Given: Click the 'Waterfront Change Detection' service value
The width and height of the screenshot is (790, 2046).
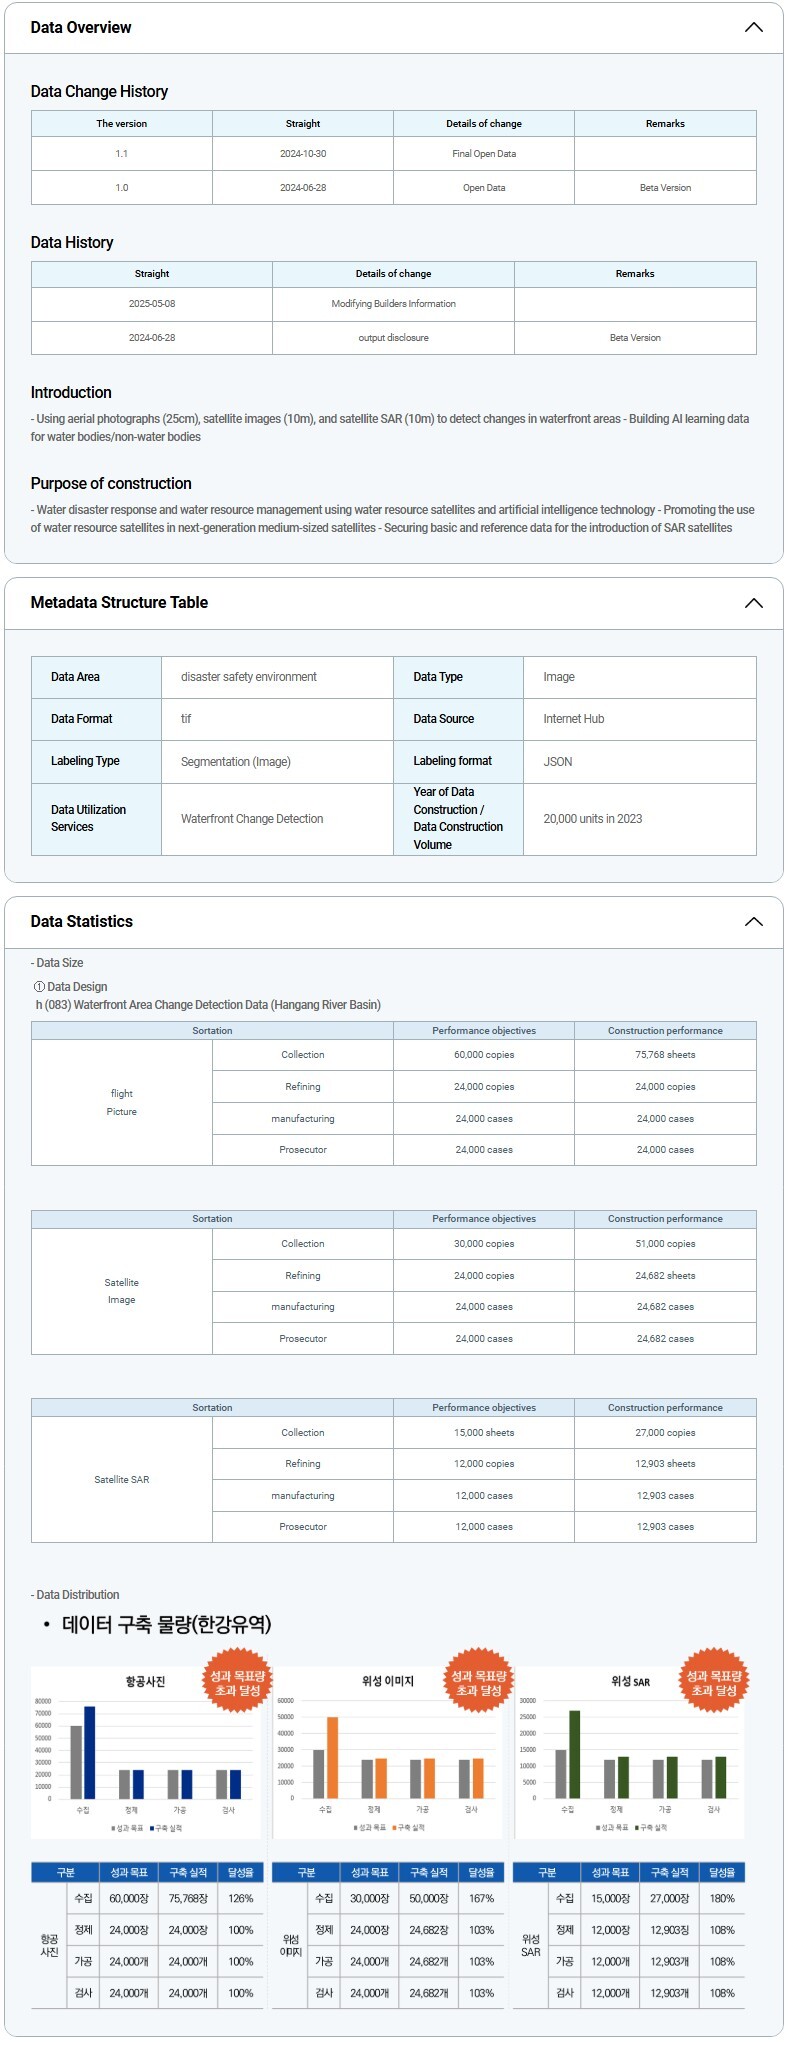Looking at the screenshot, I should click(x=252, y=819).
